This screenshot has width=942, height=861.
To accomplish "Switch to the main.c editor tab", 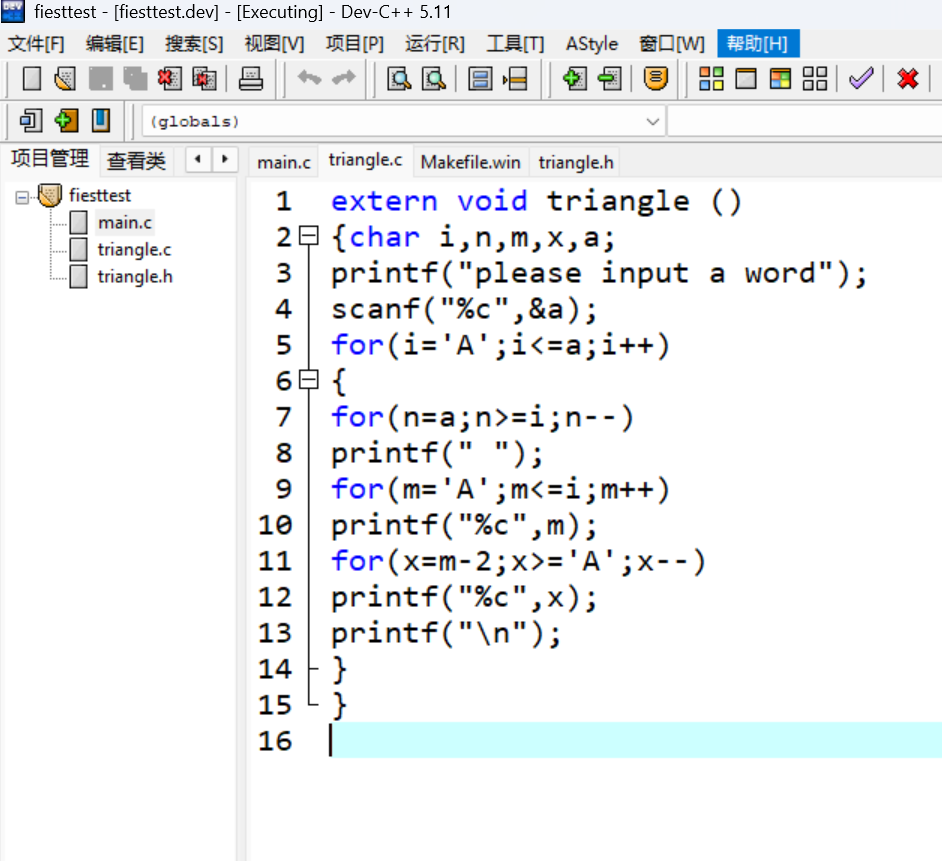I will (x=284, y=162).
